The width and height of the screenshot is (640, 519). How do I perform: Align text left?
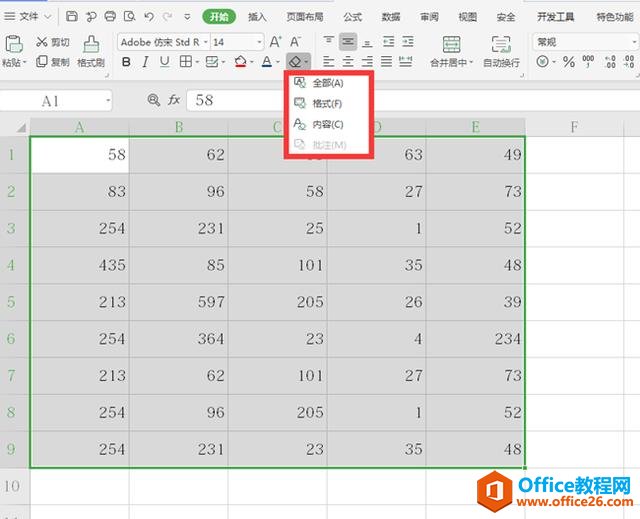pos(329,62)
